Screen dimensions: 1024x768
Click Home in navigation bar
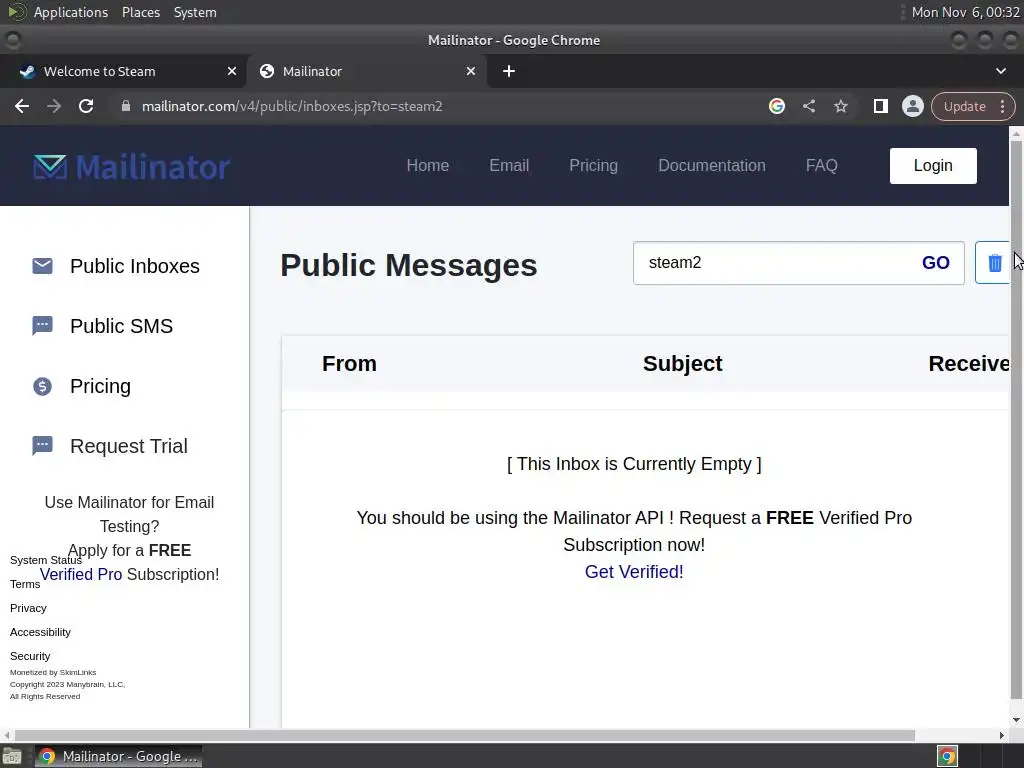(x=428, y=166)
